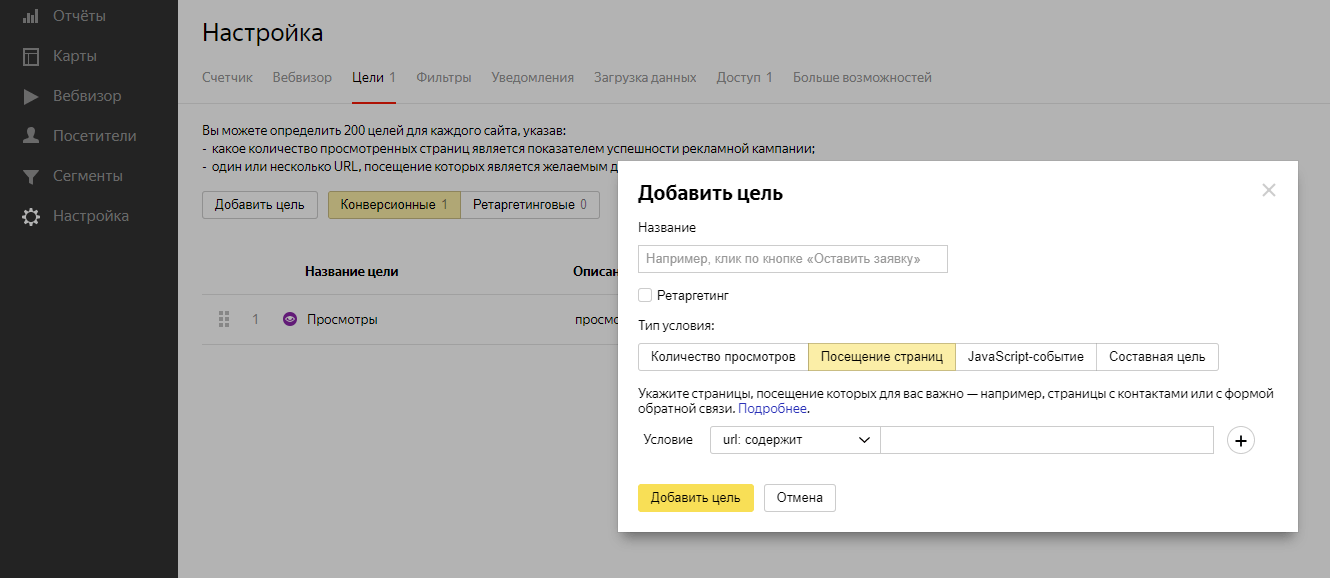Click the yellow Добавить цель submit button
The width and height of the screenshot is (1330, 578).
point(696,498)
